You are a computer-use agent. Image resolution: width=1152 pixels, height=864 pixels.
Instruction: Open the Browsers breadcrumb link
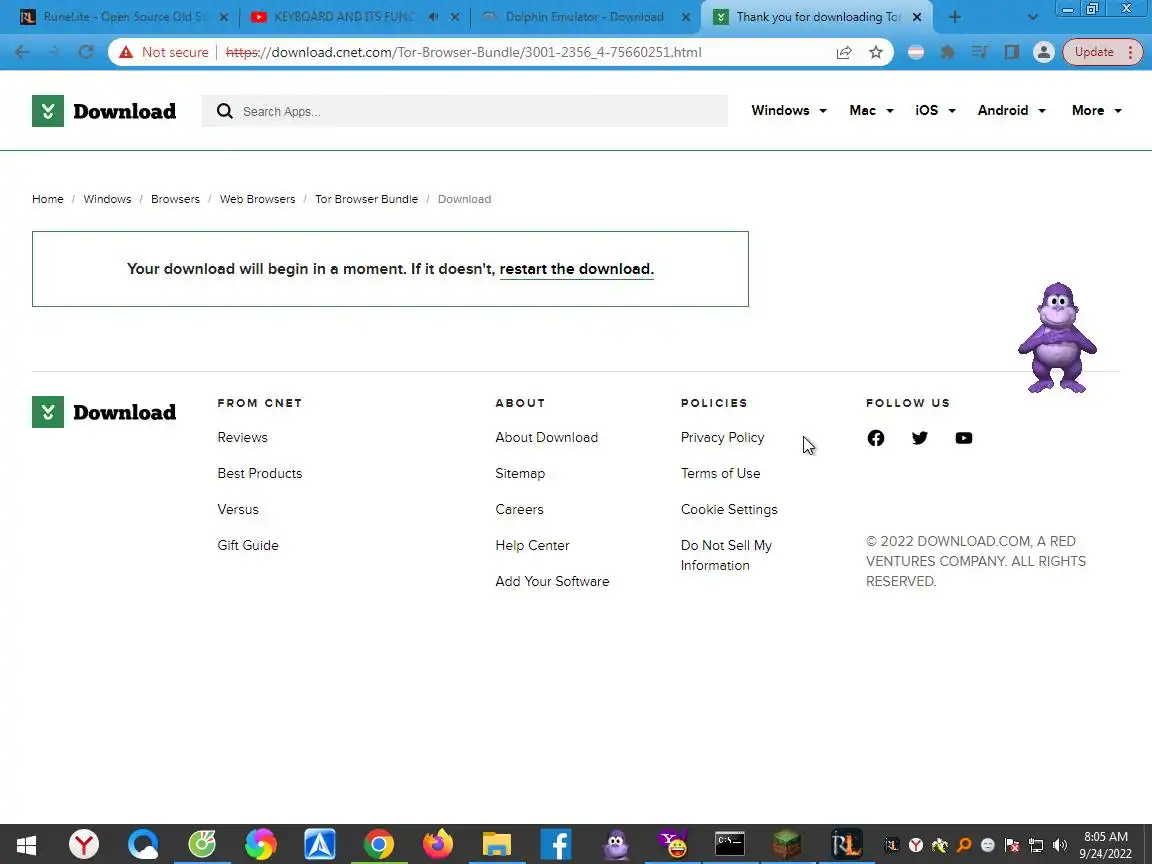tap(175, 199)
